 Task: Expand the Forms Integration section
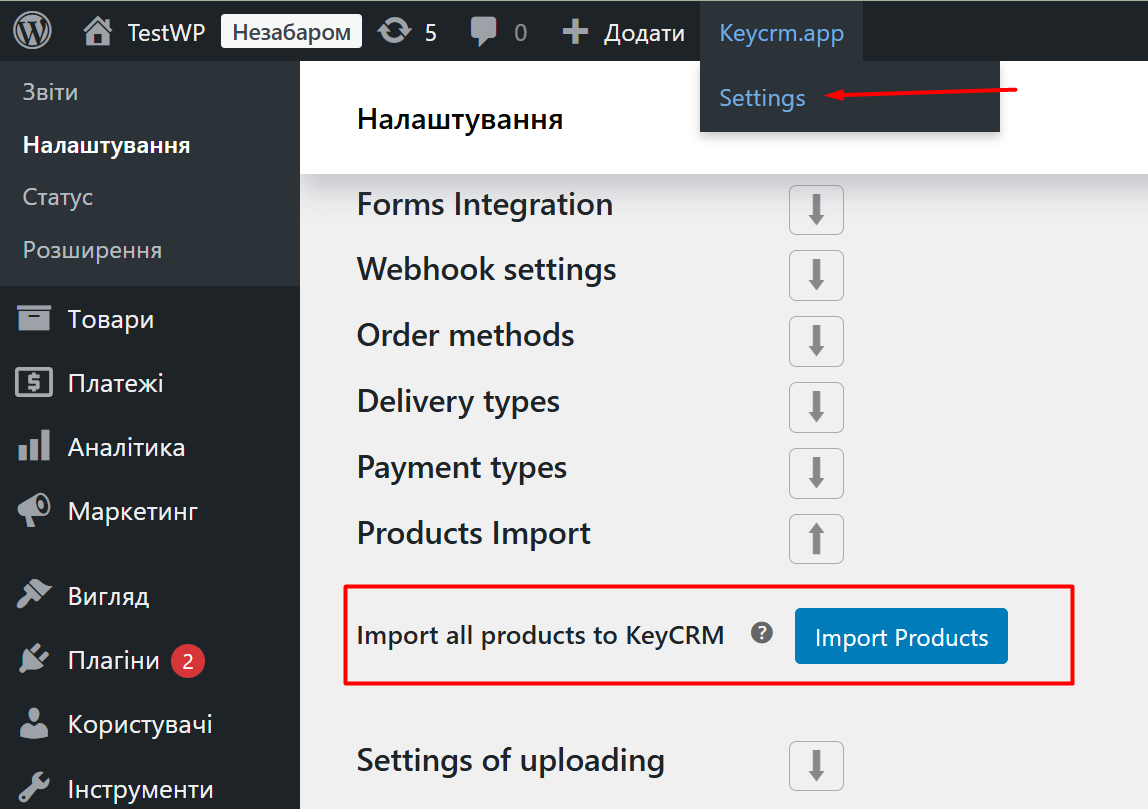[816, 210]
